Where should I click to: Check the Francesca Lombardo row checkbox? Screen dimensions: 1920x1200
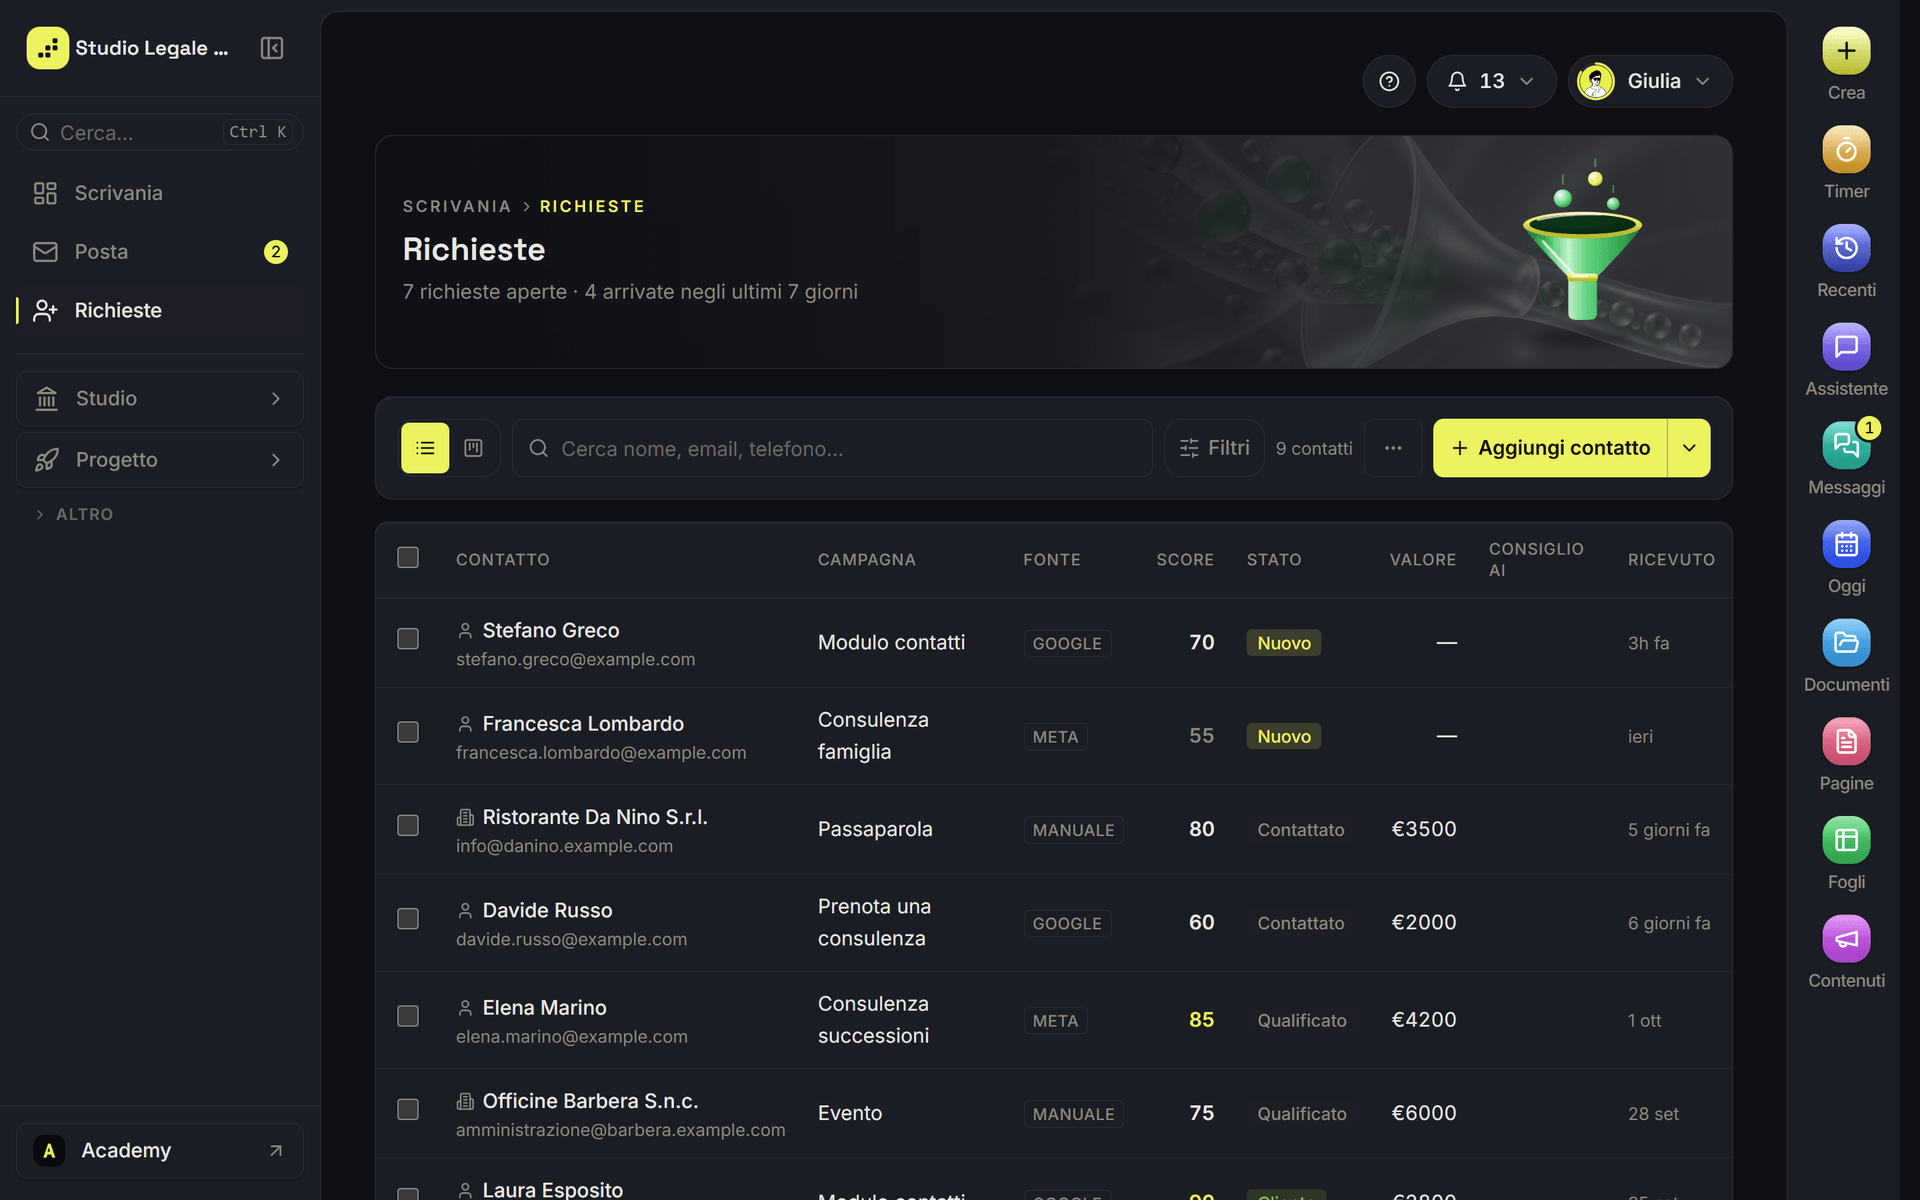click(408, 732)
